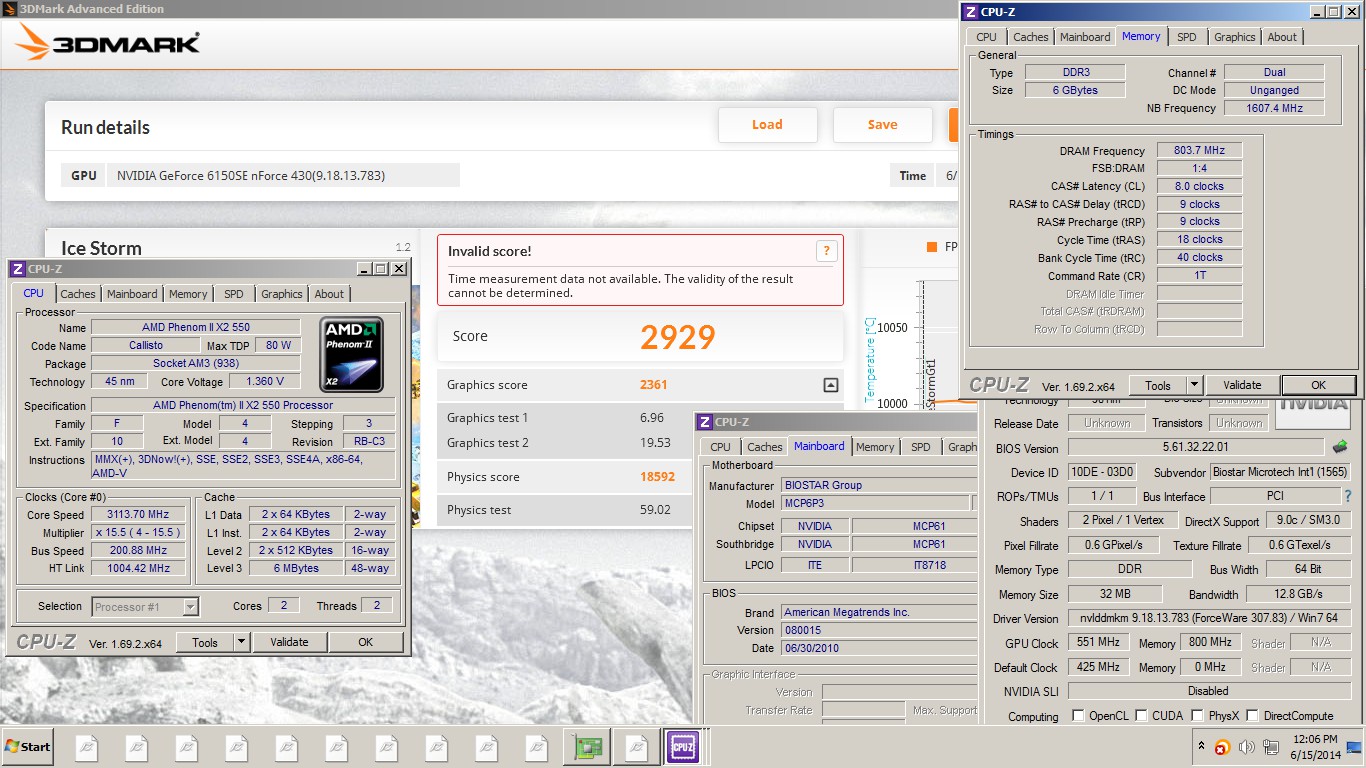Show hidden tray icons arrow
Image resolution: width=1366 pixels, height=768 pixels.
[x=1201, y=746]
